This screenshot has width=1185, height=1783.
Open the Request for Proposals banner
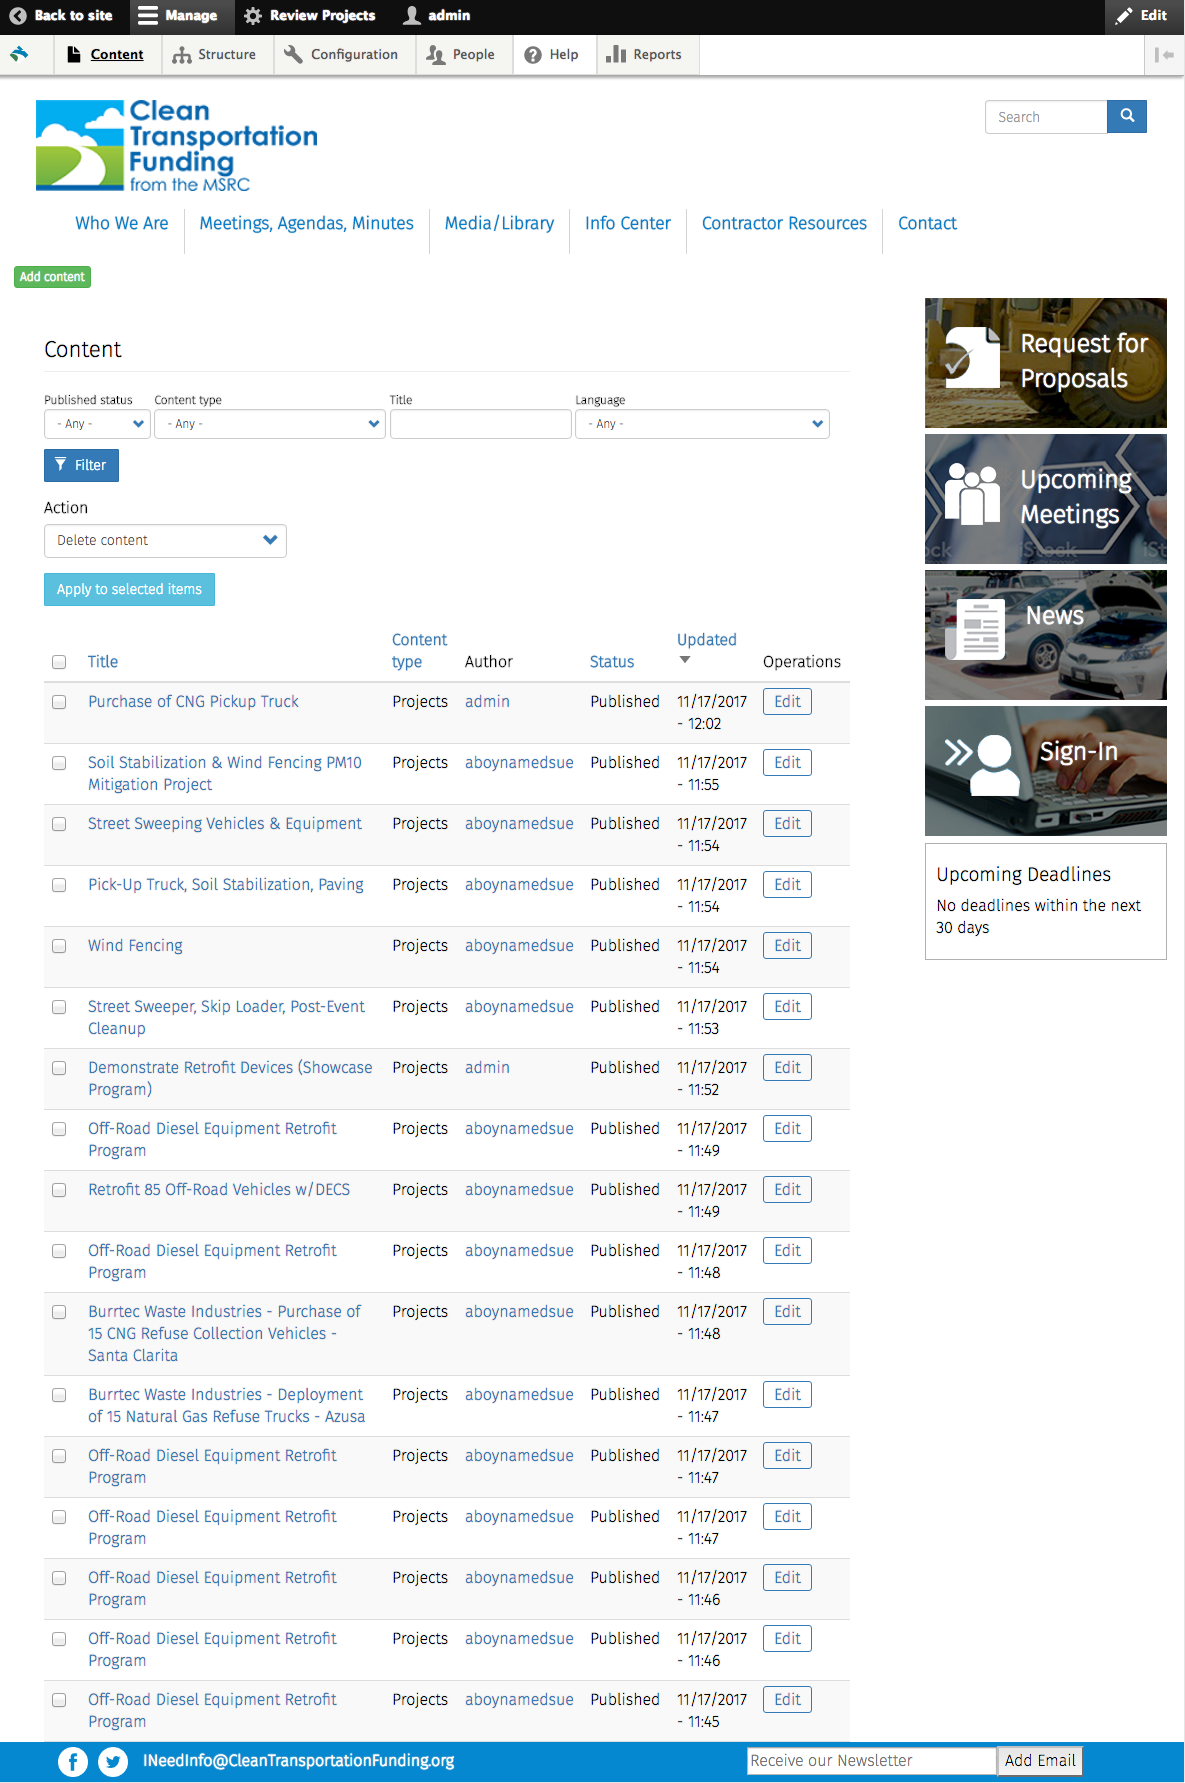pyautogui.click(x=1045, y=363)
